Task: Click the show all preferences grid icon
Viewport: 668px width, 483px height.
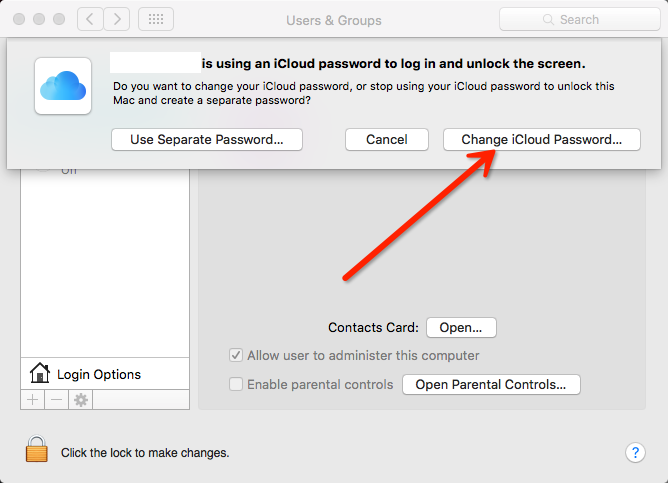Action: 156,19
